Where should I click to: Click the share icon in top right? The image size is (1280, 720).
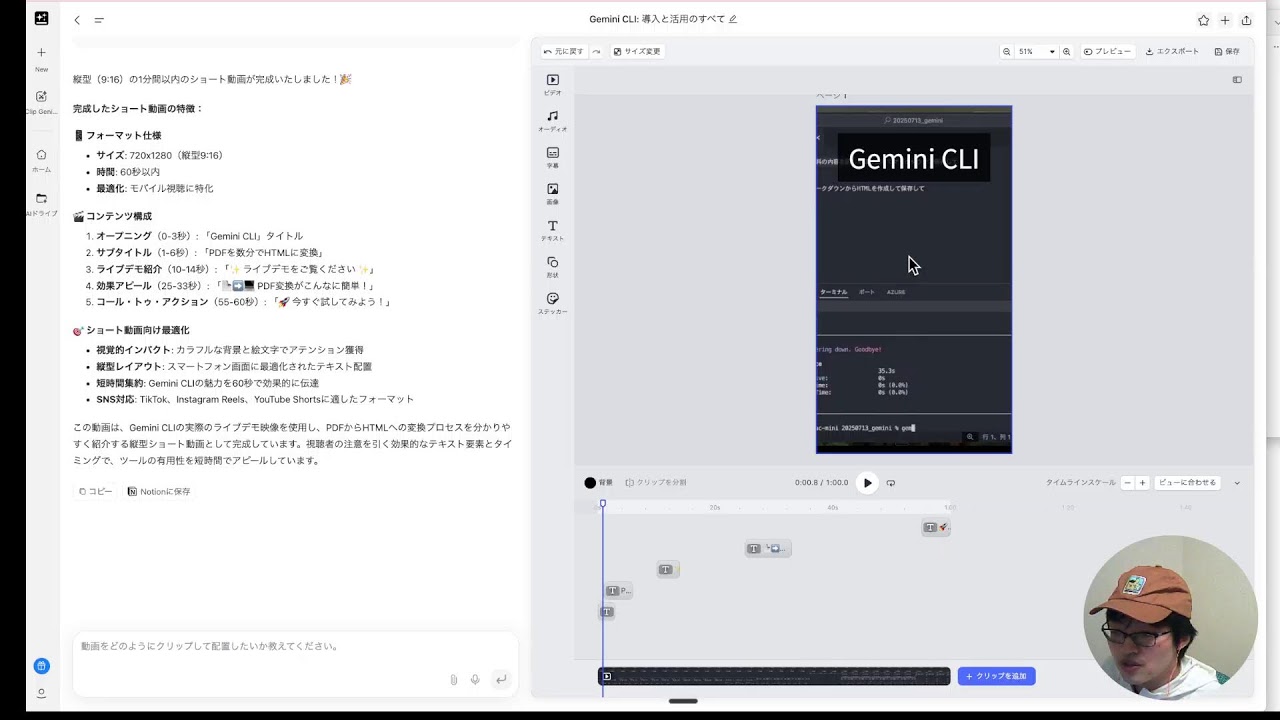pos(1246,20)
